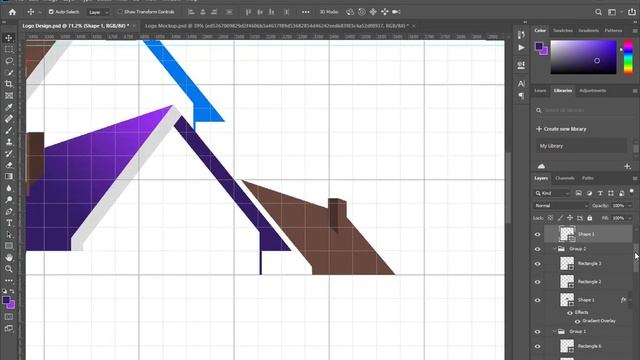Click the lock position icon in Layers

click(570, 218)
